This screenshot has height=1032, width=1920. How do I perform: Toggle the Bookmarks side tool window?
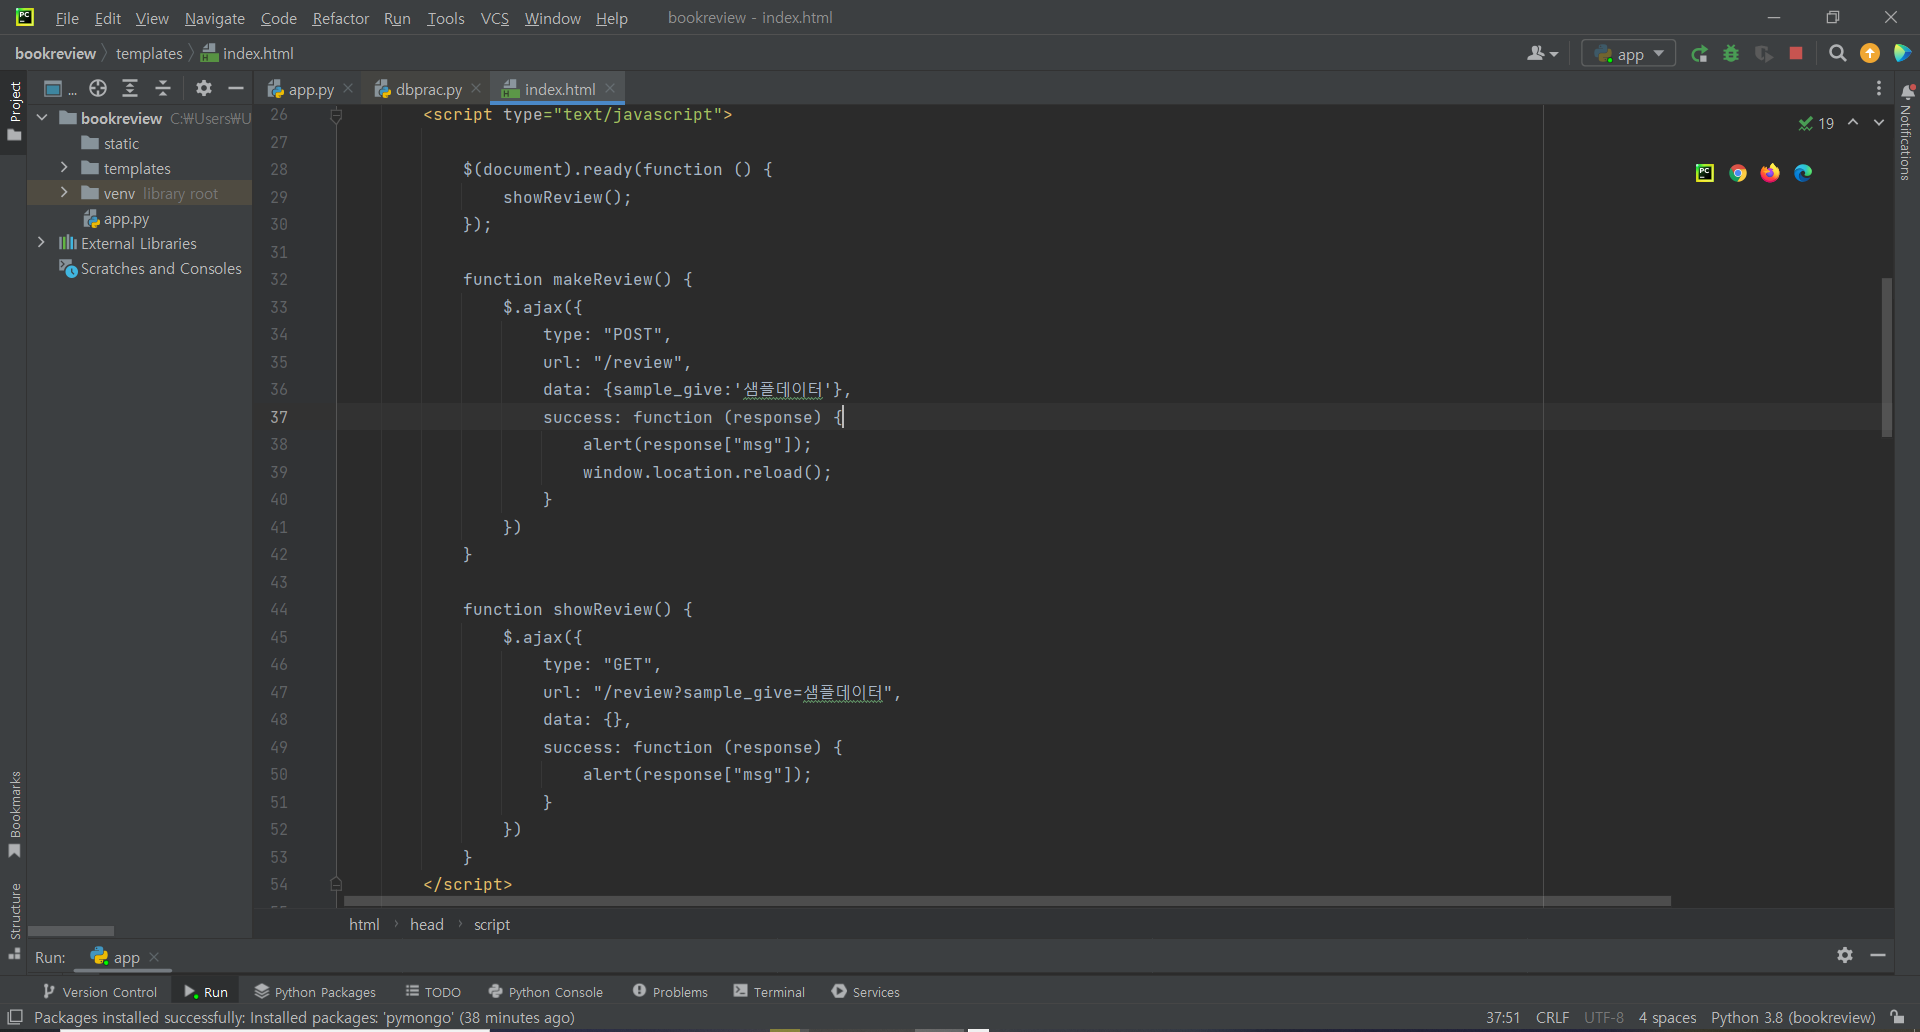click(x=14, y=814)
